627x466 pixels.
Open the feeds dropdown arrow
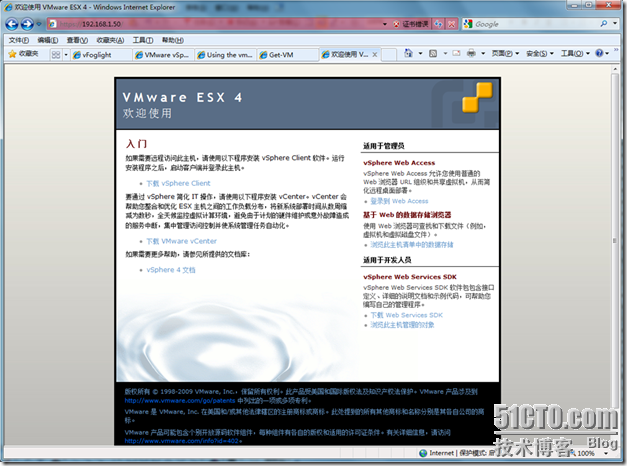[x=445, y=53]
